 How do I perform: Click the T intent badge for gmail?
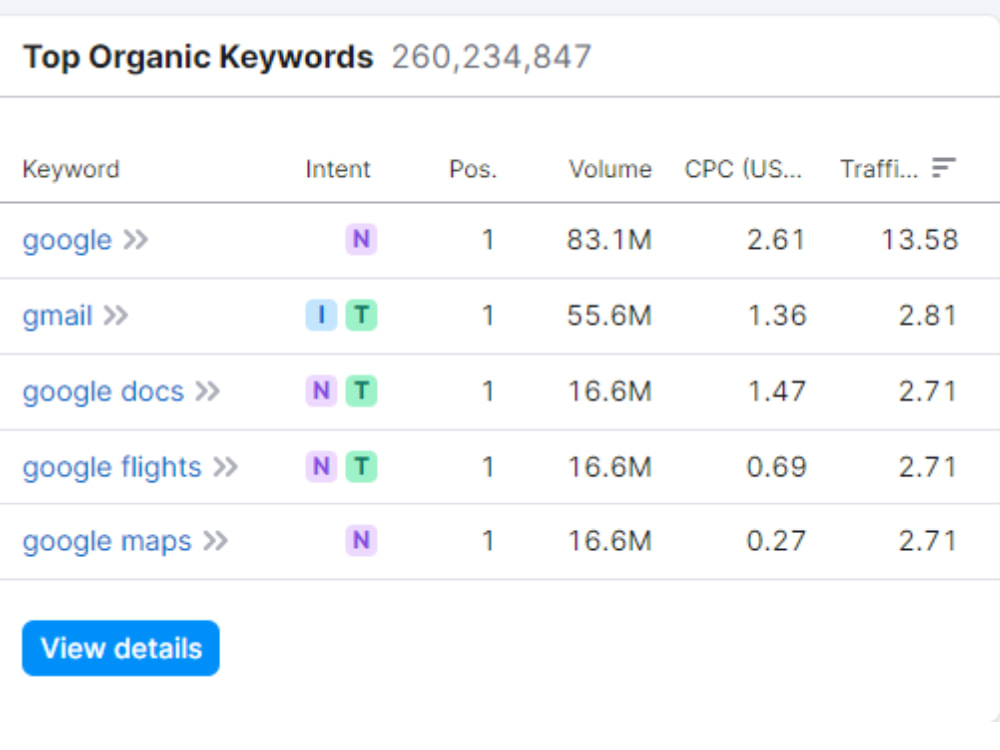coord(361,315)
